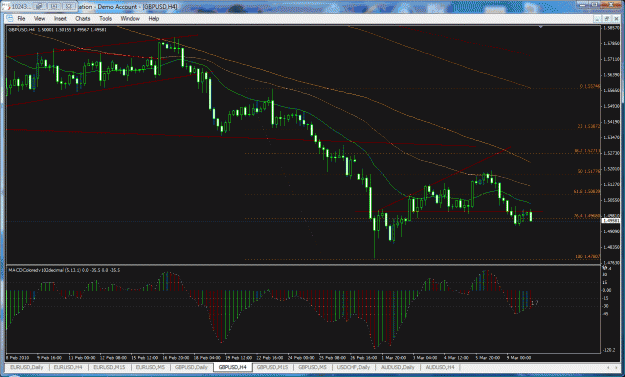
Task: Click the GBPUSD,H4 OHLC header text
Action: pyautogui.click(x=57, y=29)
